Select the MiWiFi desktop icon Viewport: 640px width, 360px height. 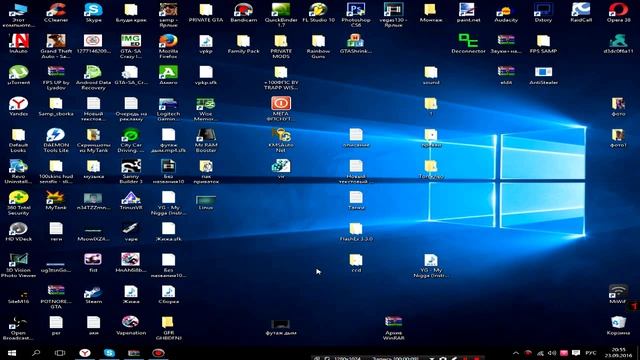pyautogui.click(x=618, y=294)
